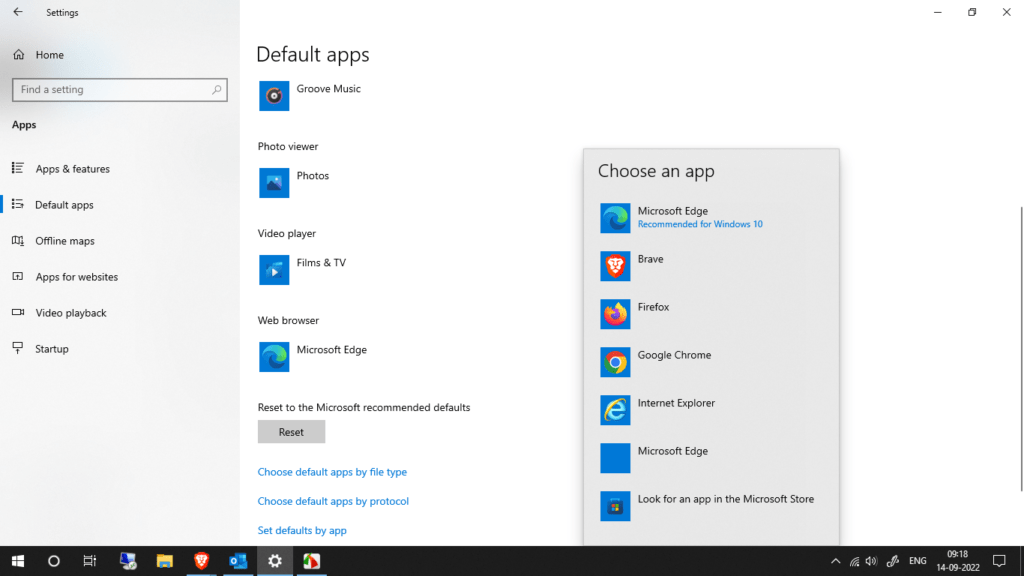Click the network tray icon
Viewport: 1024px width, 576px height.
[x=854, y=561]
